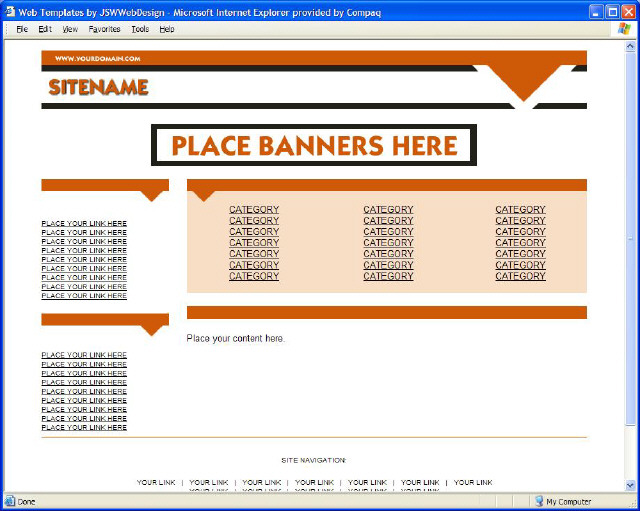Click the first YOUR LINK under Site Navigation
Viewport: 640px width, 511px height.
click(156, 482)
